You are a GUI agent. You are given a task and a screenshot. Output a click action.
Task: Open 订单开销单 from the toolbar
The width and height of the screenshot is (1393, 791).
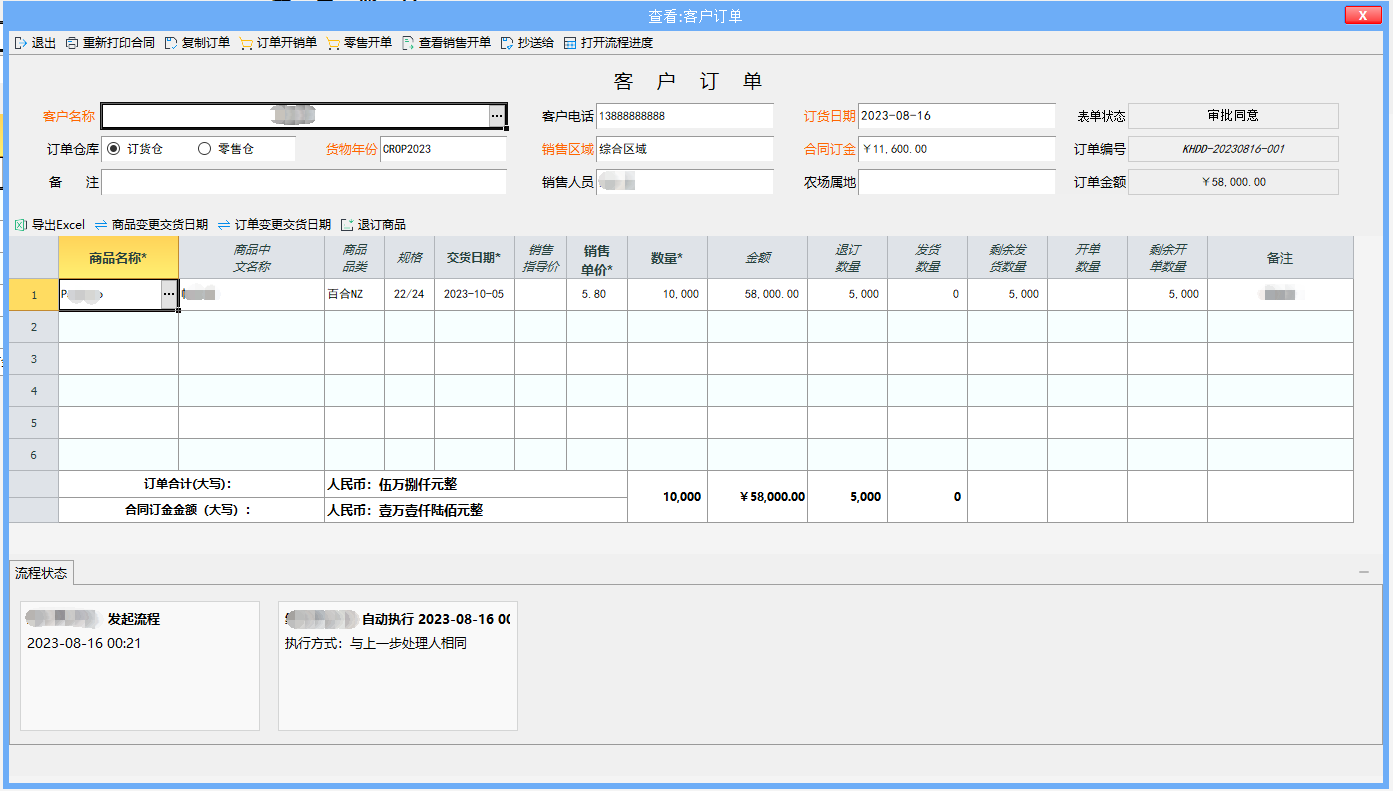click(278, 43)
